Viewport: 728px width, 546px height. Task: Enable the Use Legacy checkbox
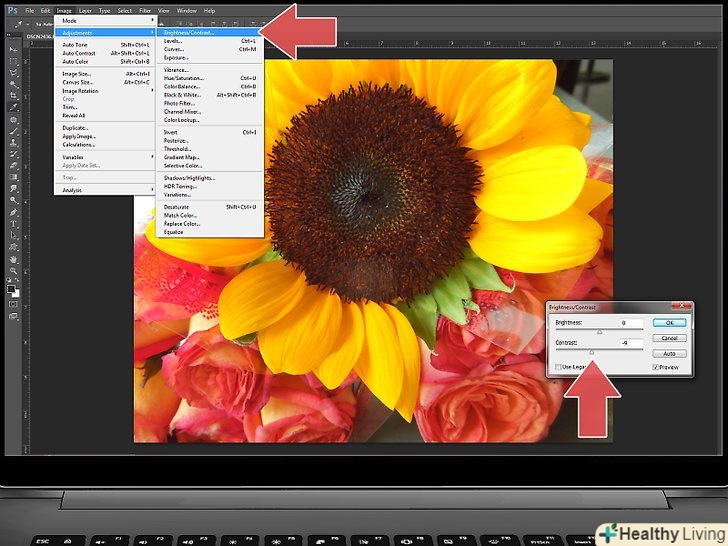558,367
